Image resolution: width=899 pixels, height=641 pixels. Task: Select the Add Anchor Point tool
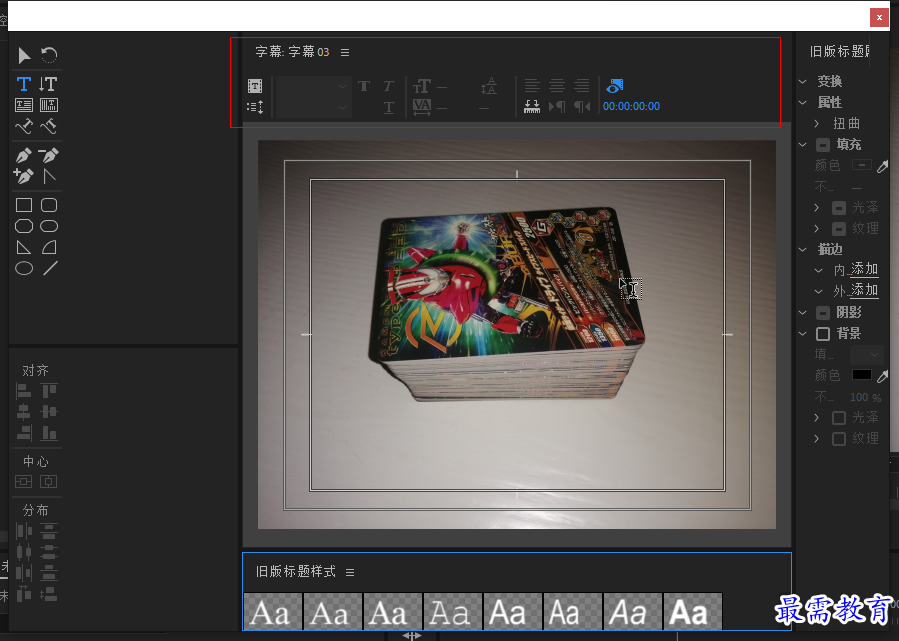[x=24, y=176]
